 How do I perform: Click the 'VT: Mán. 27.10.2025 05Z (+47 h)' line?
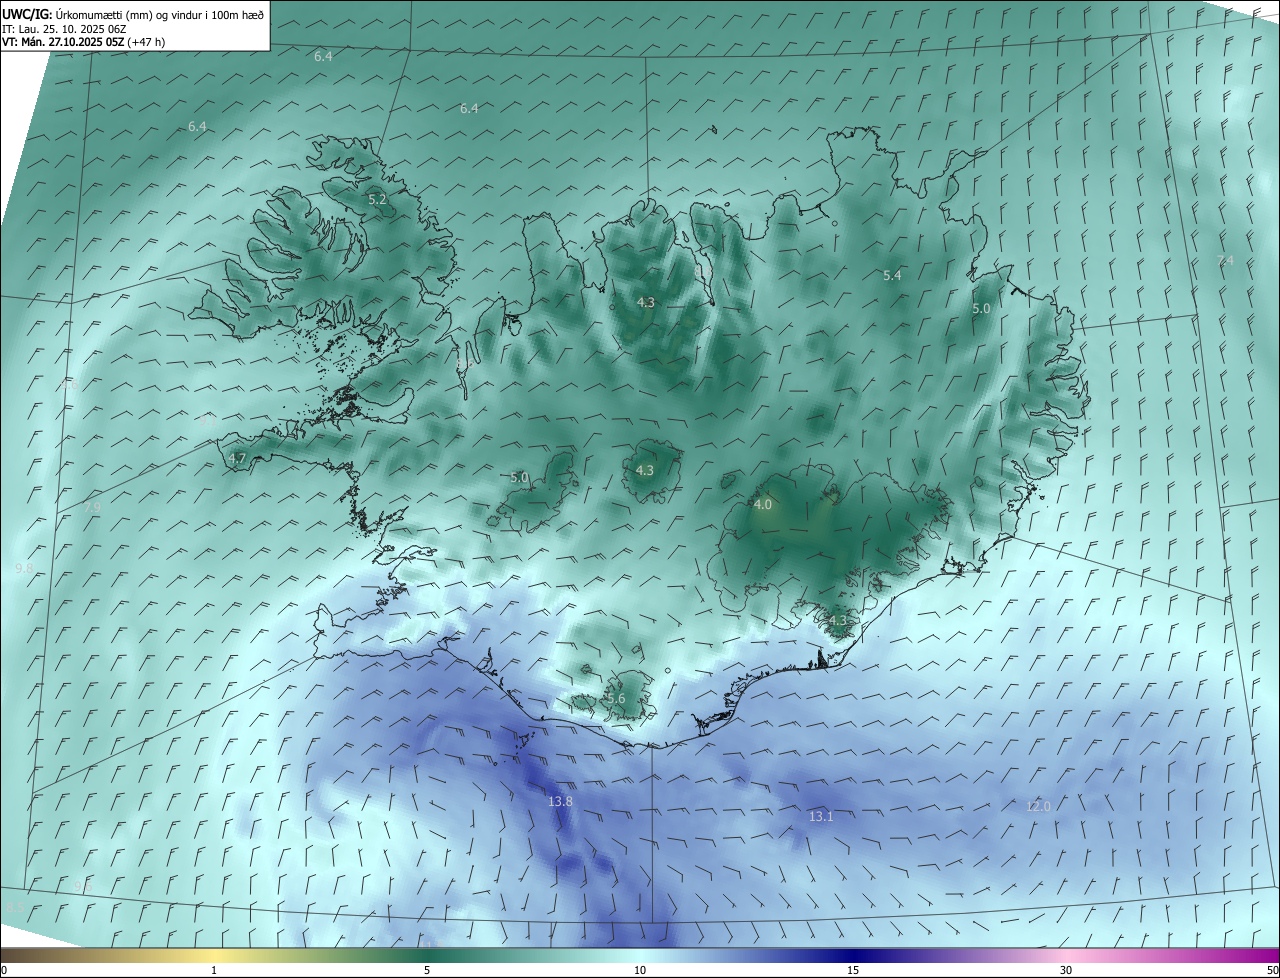click(84, 42)
